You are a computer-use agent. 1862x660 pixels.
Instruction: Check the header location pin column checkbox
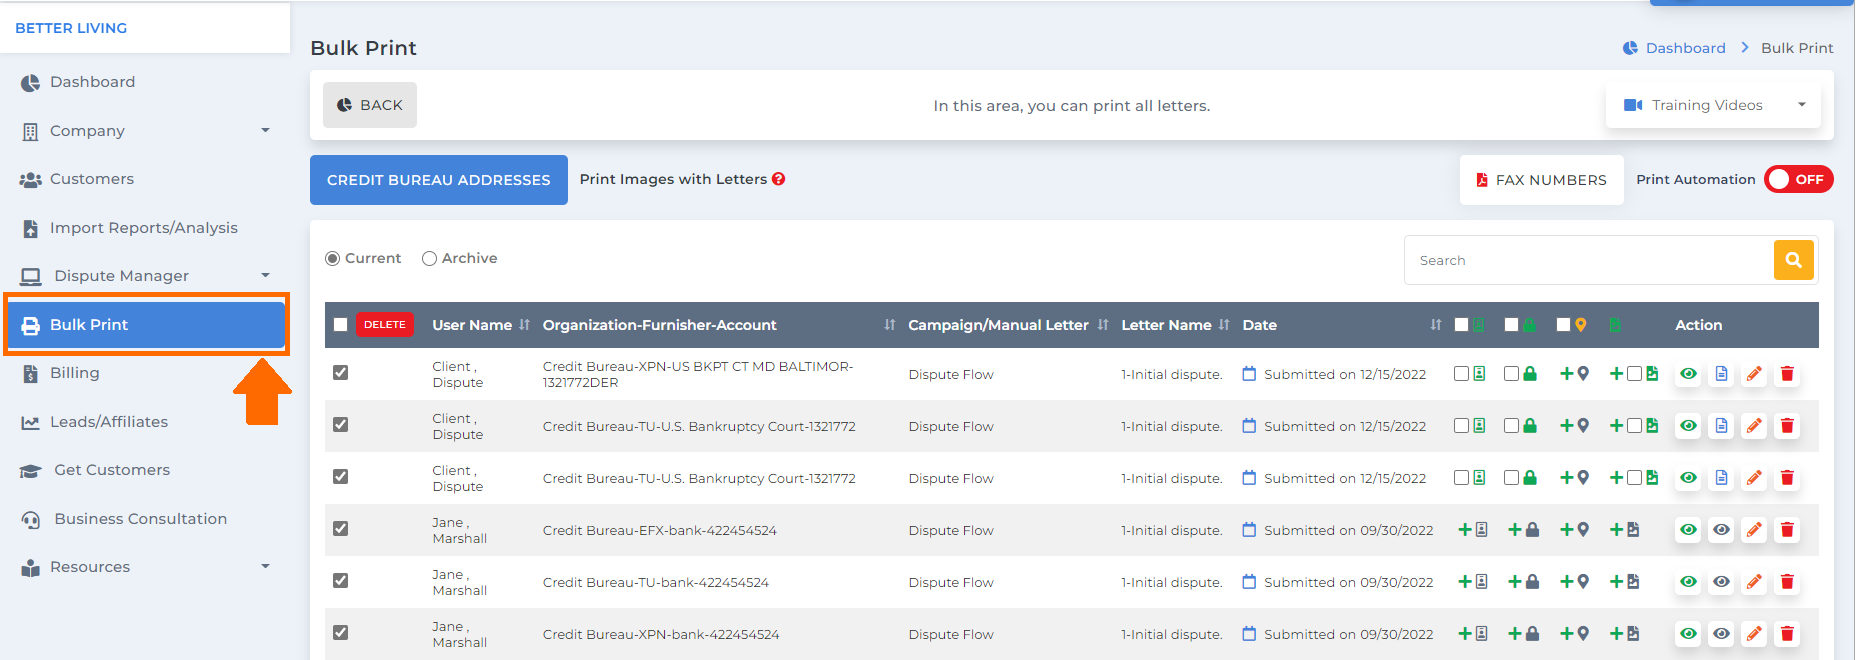pyautogui.click(x=1563, y=325)
